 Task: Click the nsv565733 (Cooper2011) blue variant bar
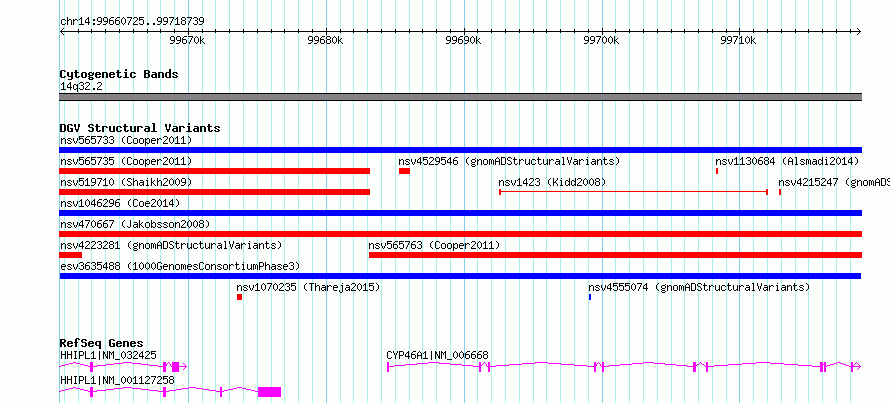pos(460,150)
